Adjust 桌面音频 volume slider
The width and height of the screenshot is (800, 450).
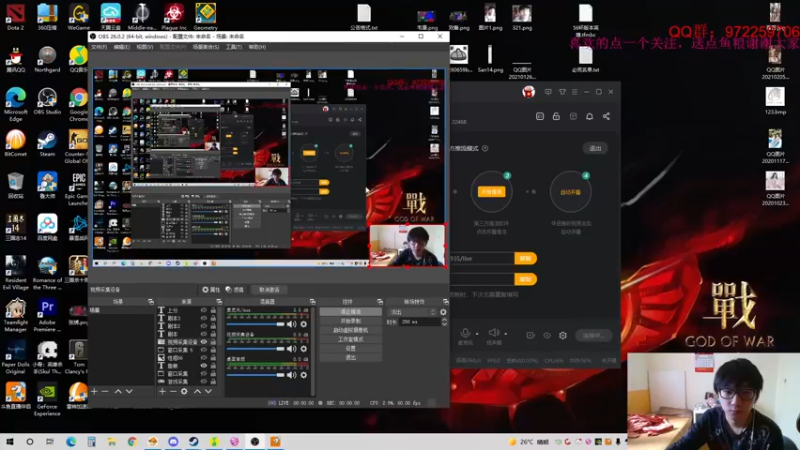256,375
